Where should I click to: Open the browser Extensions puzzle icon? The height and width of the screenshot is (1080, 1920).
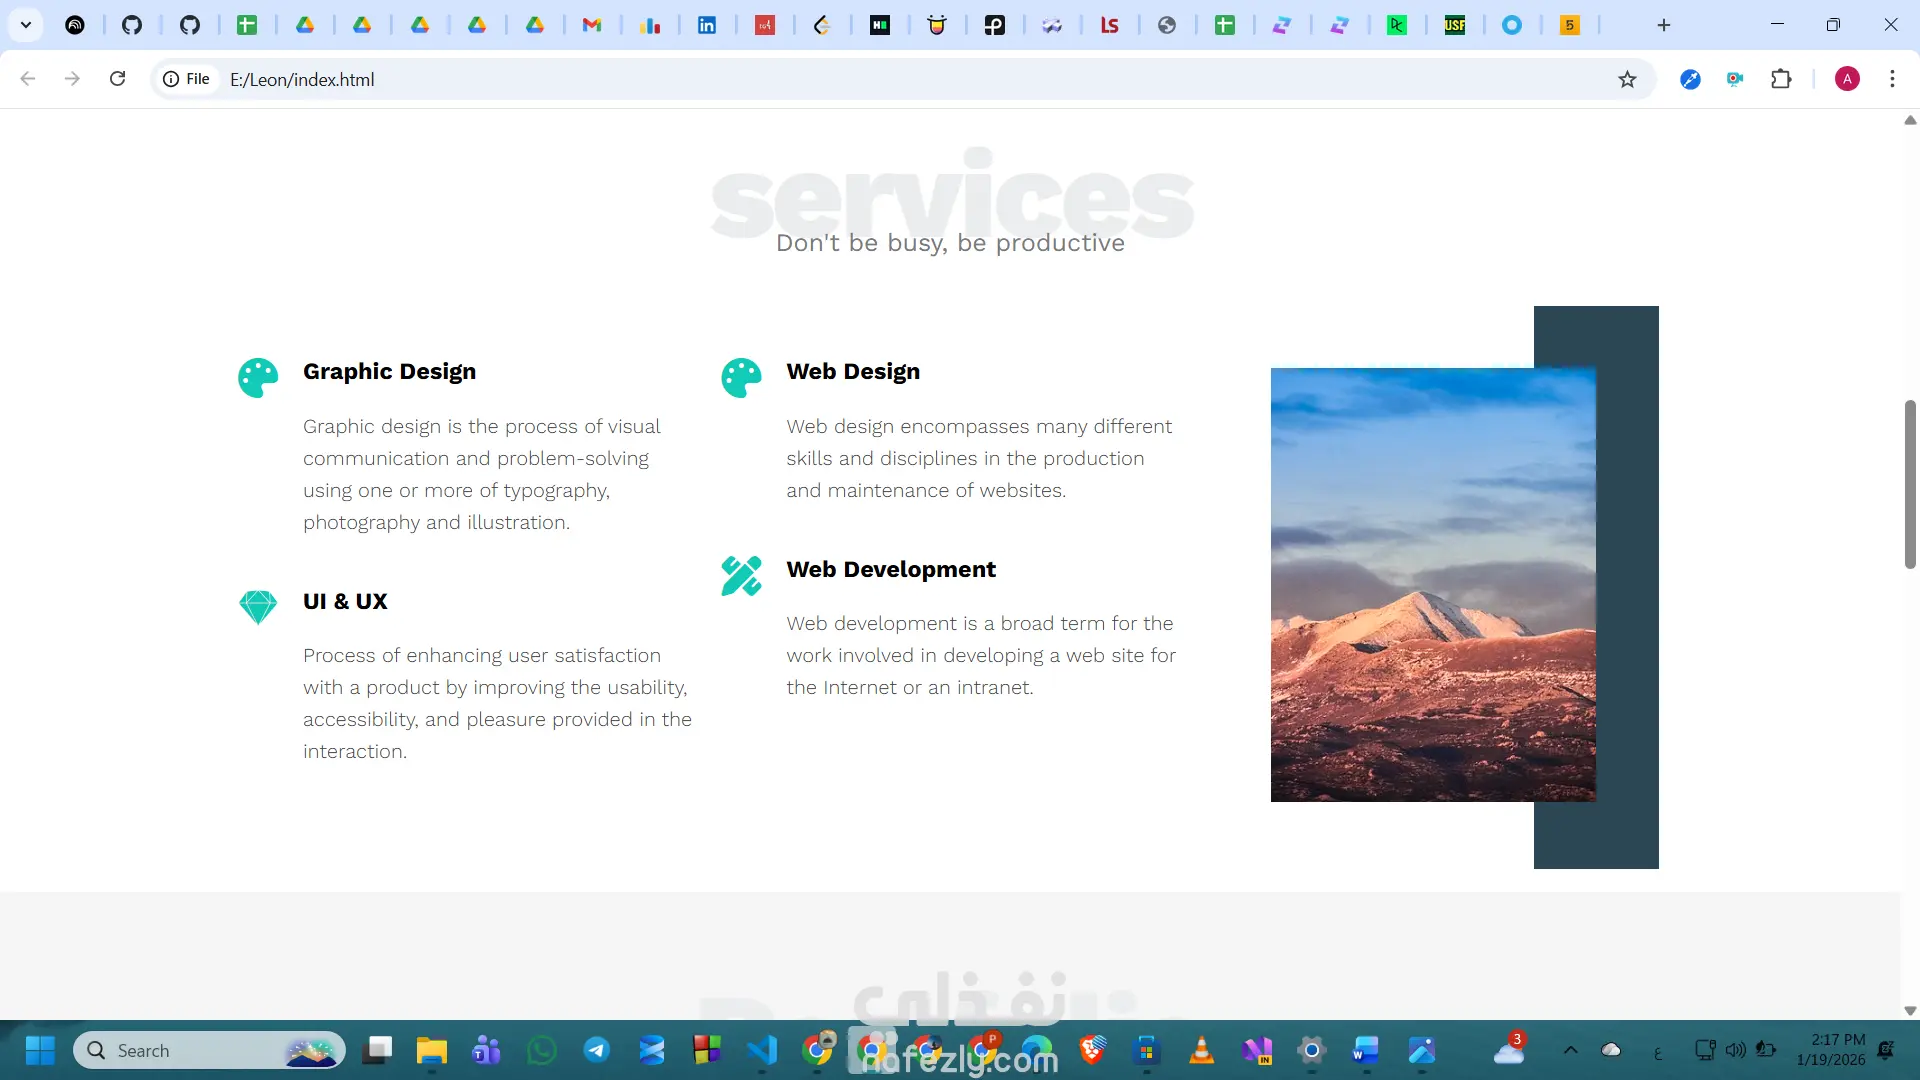click(x=1781, y=79)
